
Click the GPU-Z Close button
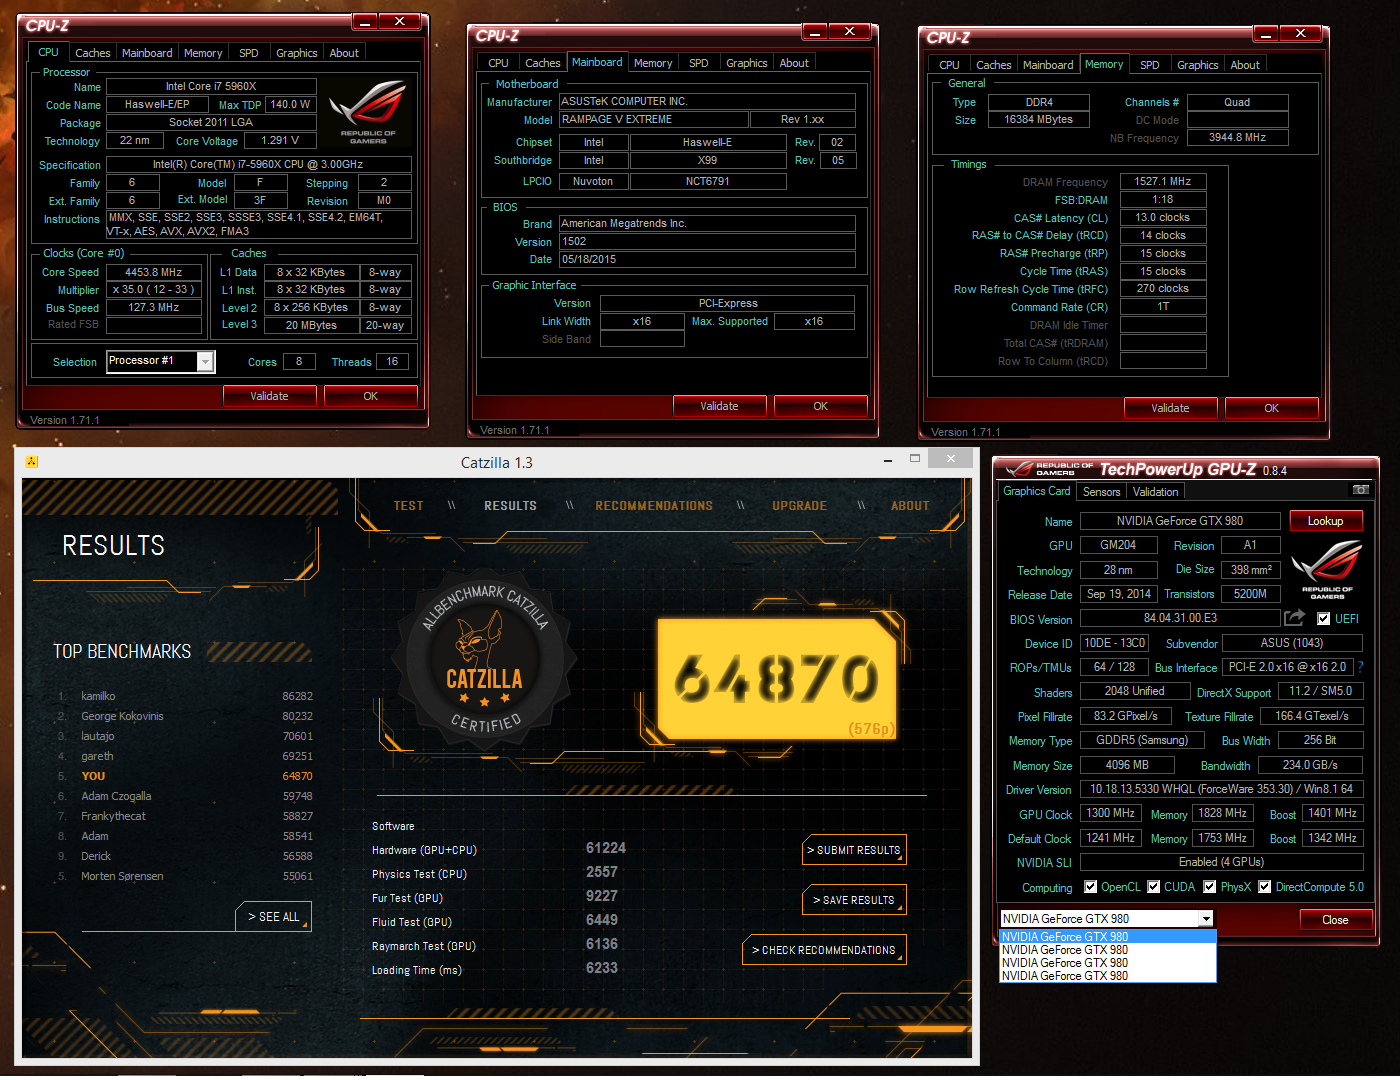click(x=1335, y=920)
